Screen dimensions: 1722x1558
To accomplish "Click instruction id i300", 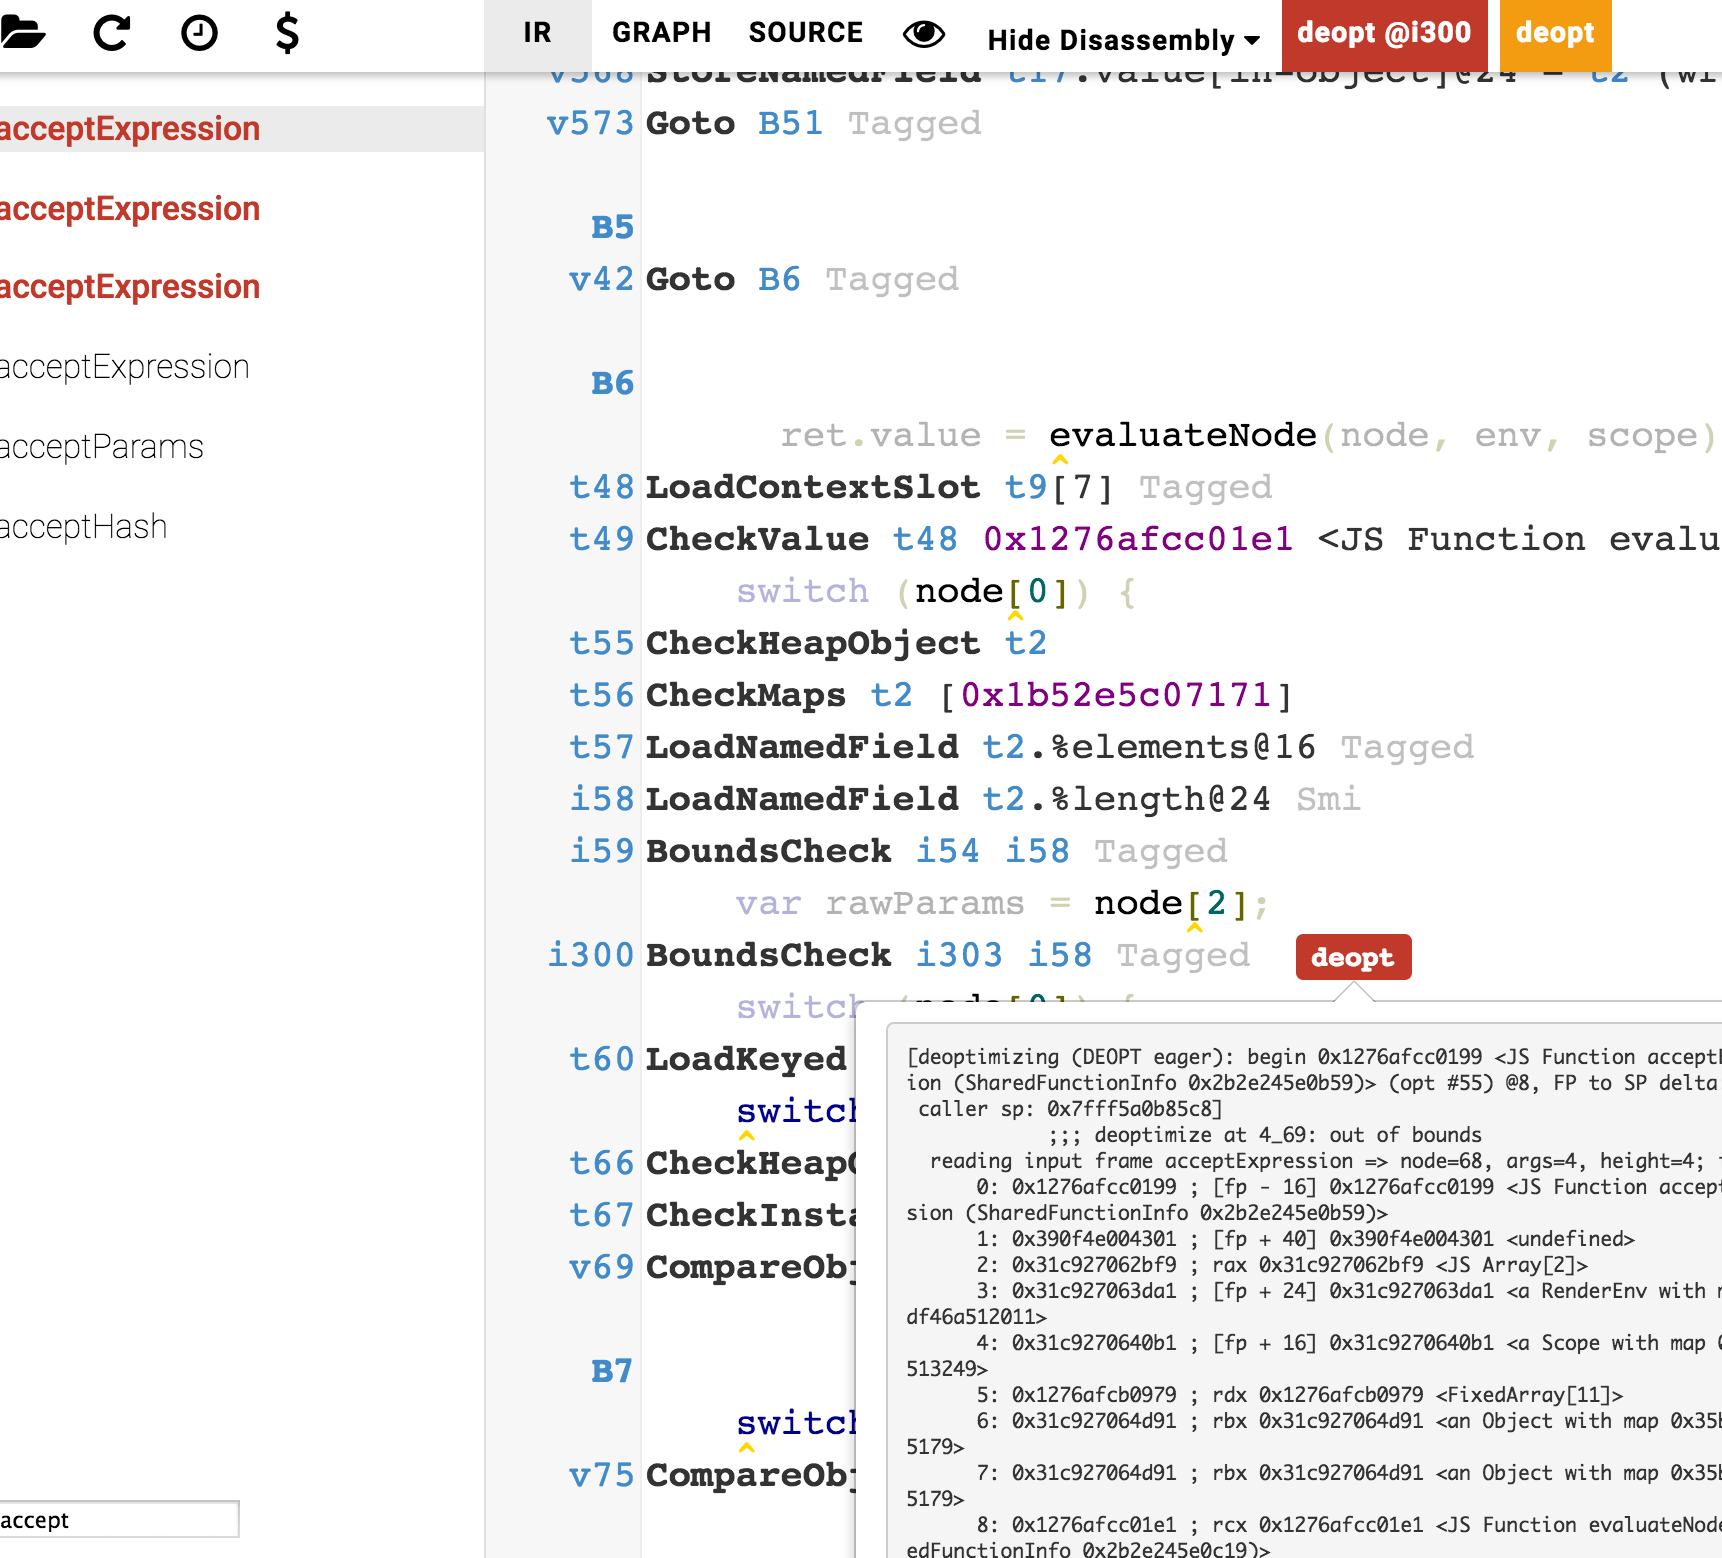I will [590, 955].
